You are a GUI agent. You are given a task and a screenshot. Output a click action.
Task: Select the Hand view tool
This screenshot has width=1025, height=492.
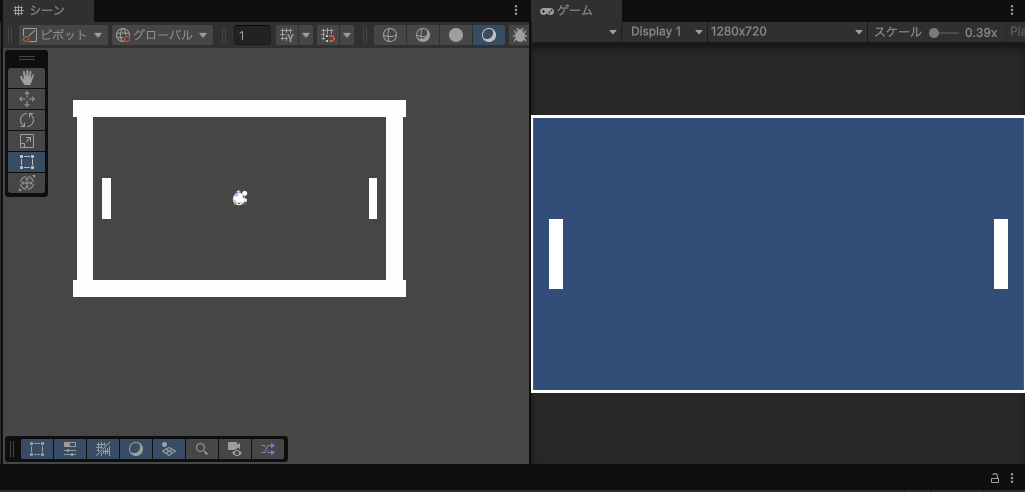27,78
